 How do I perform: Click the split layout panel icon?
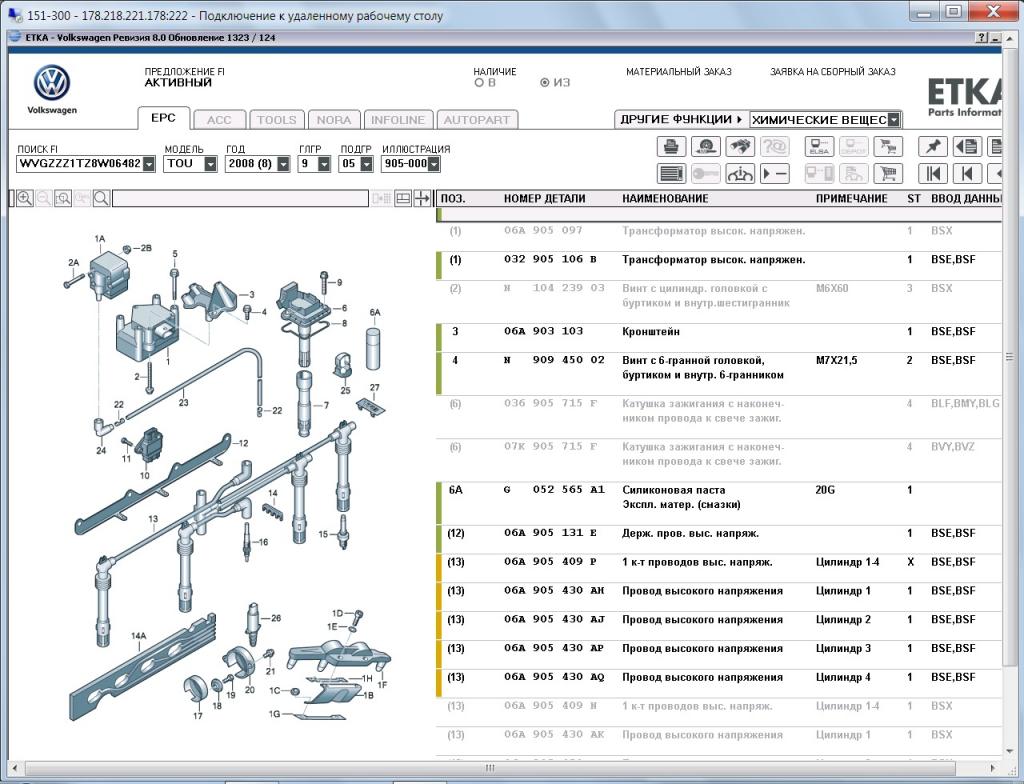(403, 198)
